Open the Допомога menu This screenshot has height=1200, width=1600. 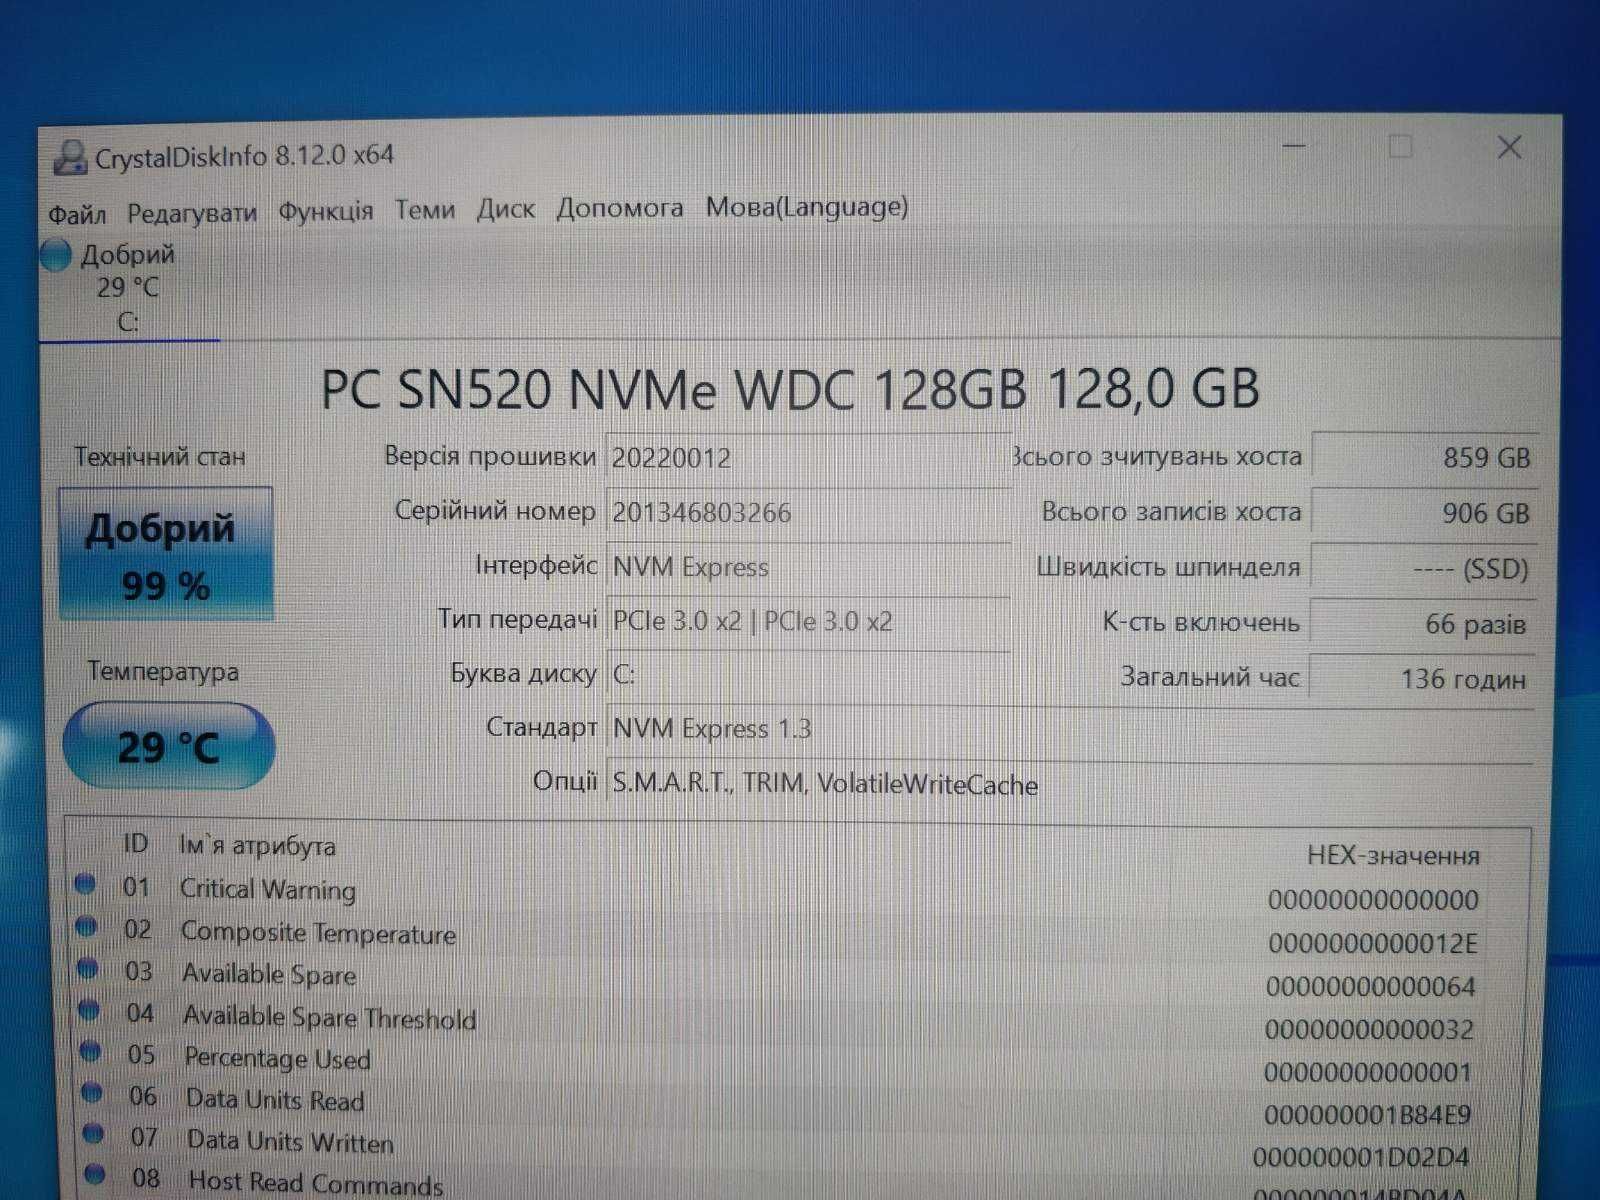click(x=620, y=208)
